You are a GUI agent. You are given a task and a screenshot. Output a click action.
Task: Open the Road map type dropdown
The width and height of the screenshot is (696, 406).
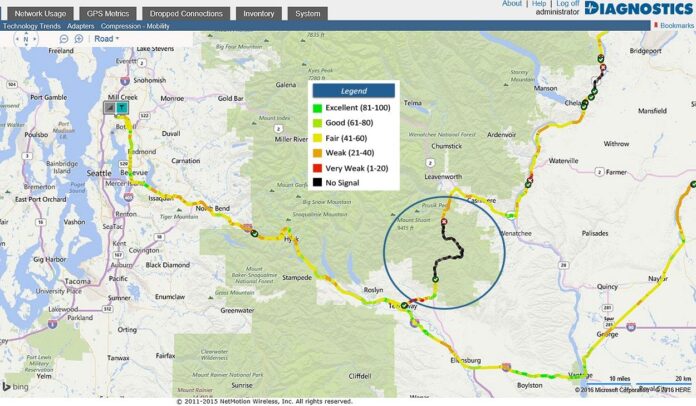click(x=106, y=39)
